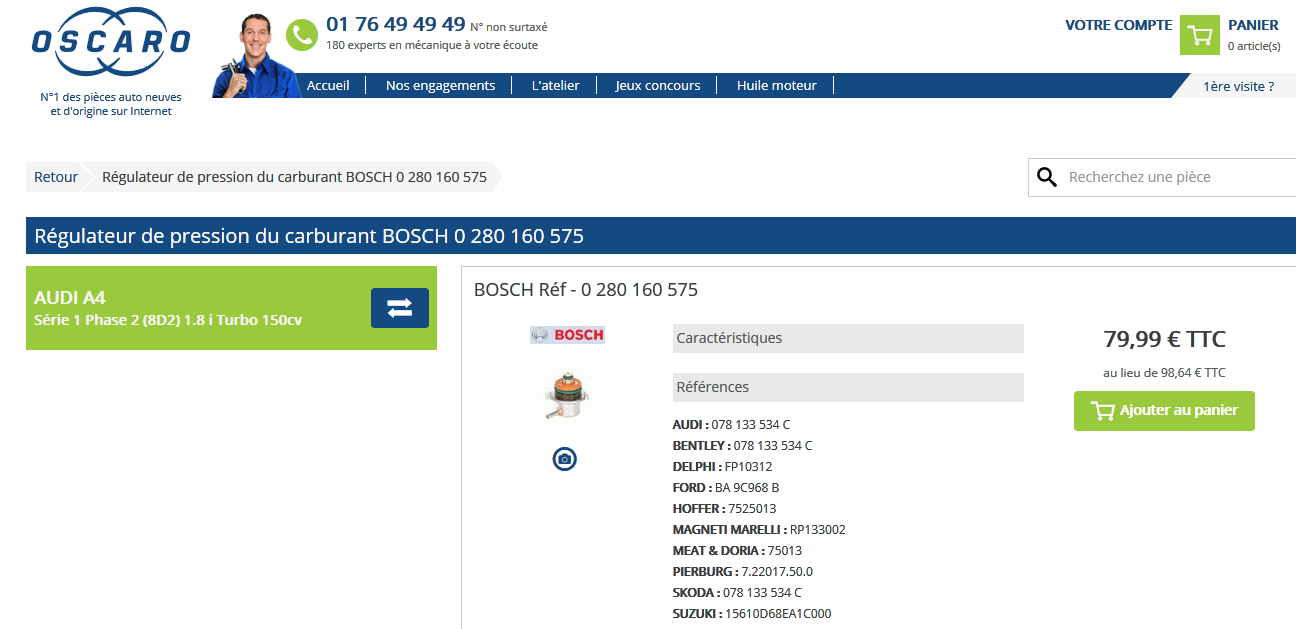Open Nos engagements menu item

pyautogui.click(x=440, y=86)
